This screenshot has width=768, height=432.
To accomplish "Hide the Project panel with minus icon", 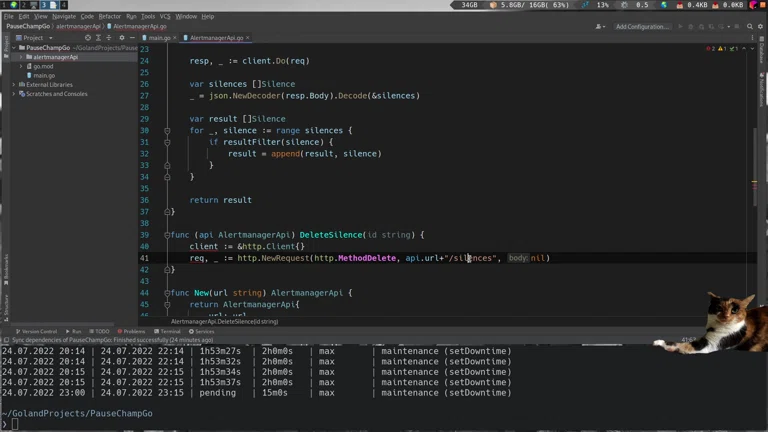I will pyautogui.click(x=132, y=38).
